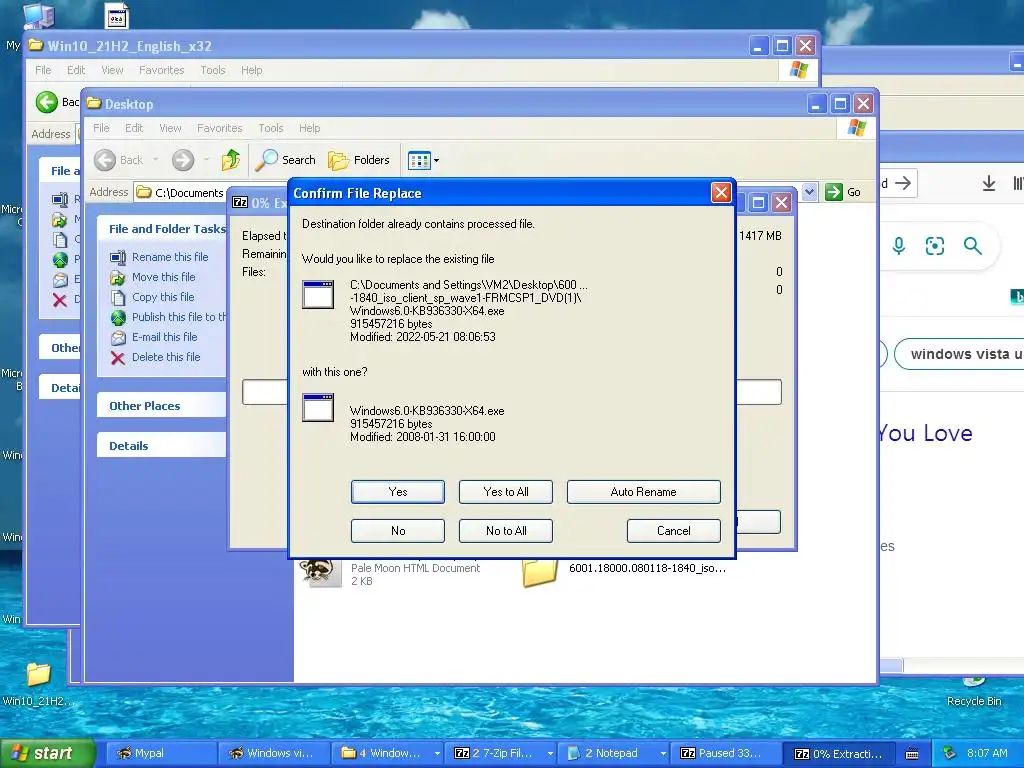Switch to Paused 33... 7-Zip taskbar button
The width and height of the screenshot is (1024, 768).
(728, 754)
